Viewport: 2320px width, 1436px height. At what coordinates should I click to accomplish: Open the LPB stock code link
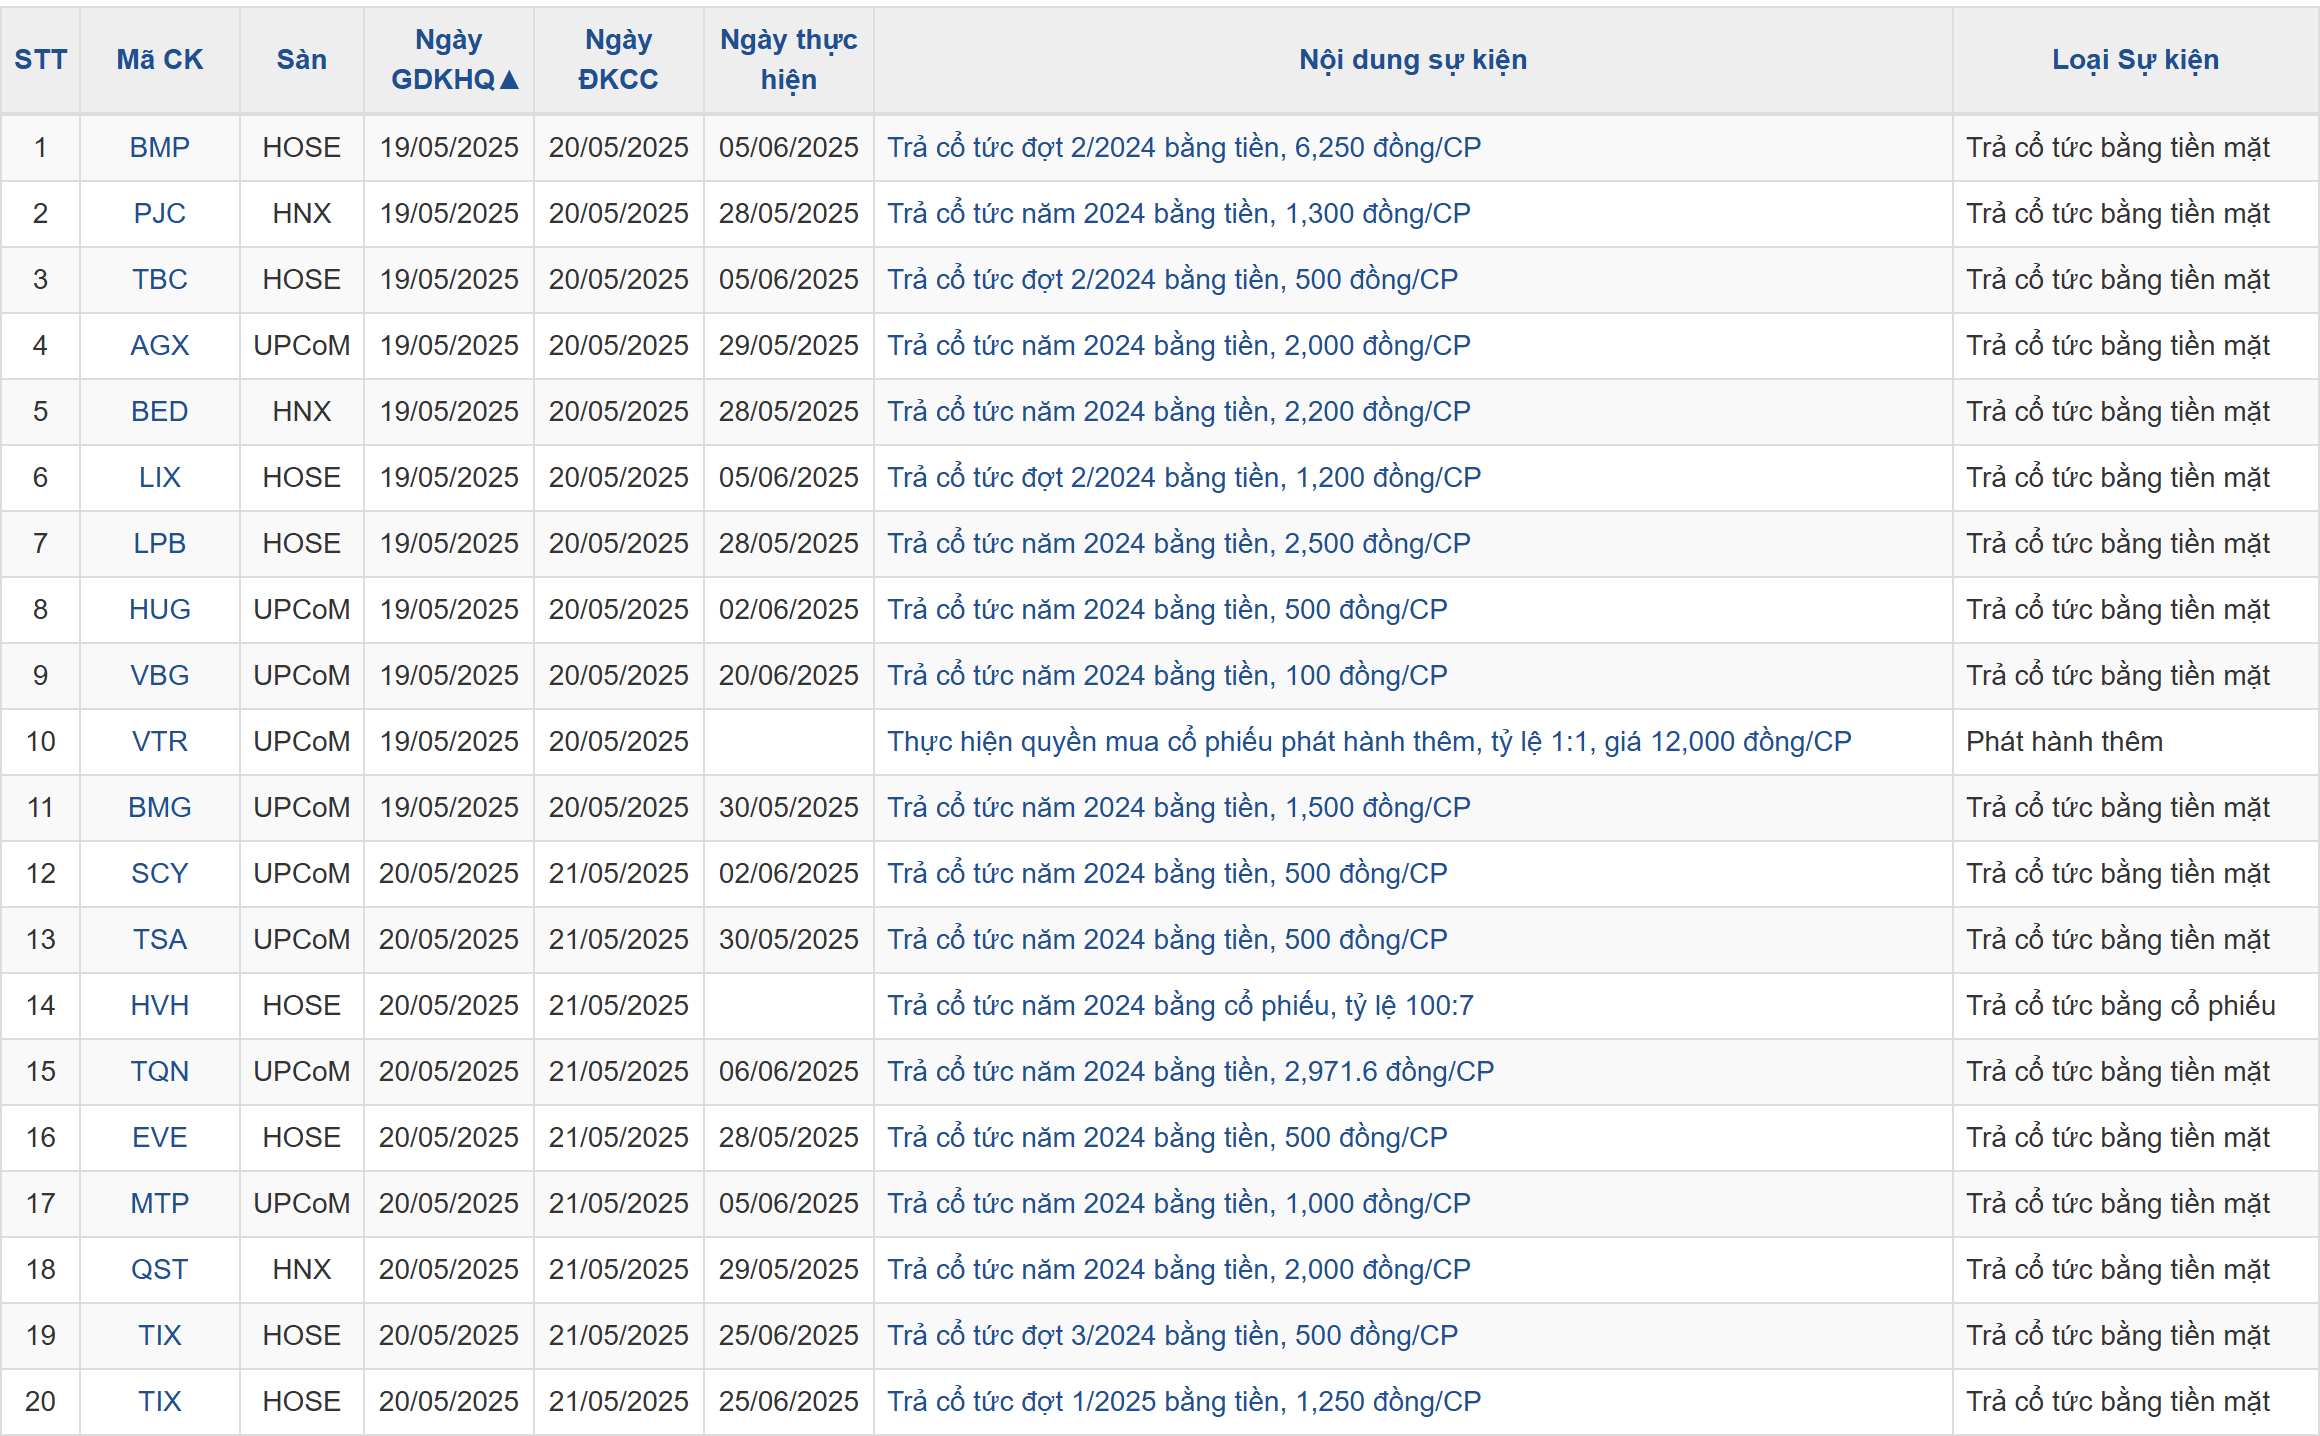coord(160,543)
